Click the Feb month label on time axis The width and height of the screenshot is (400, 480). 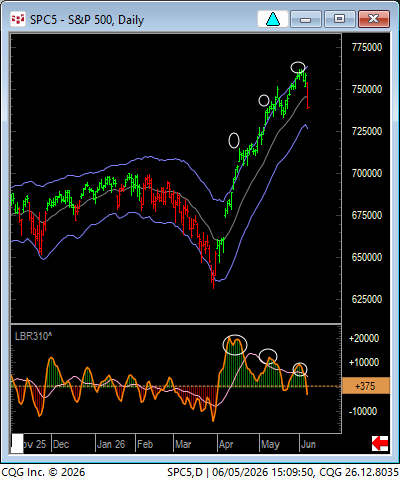click(x=145, y=444)
